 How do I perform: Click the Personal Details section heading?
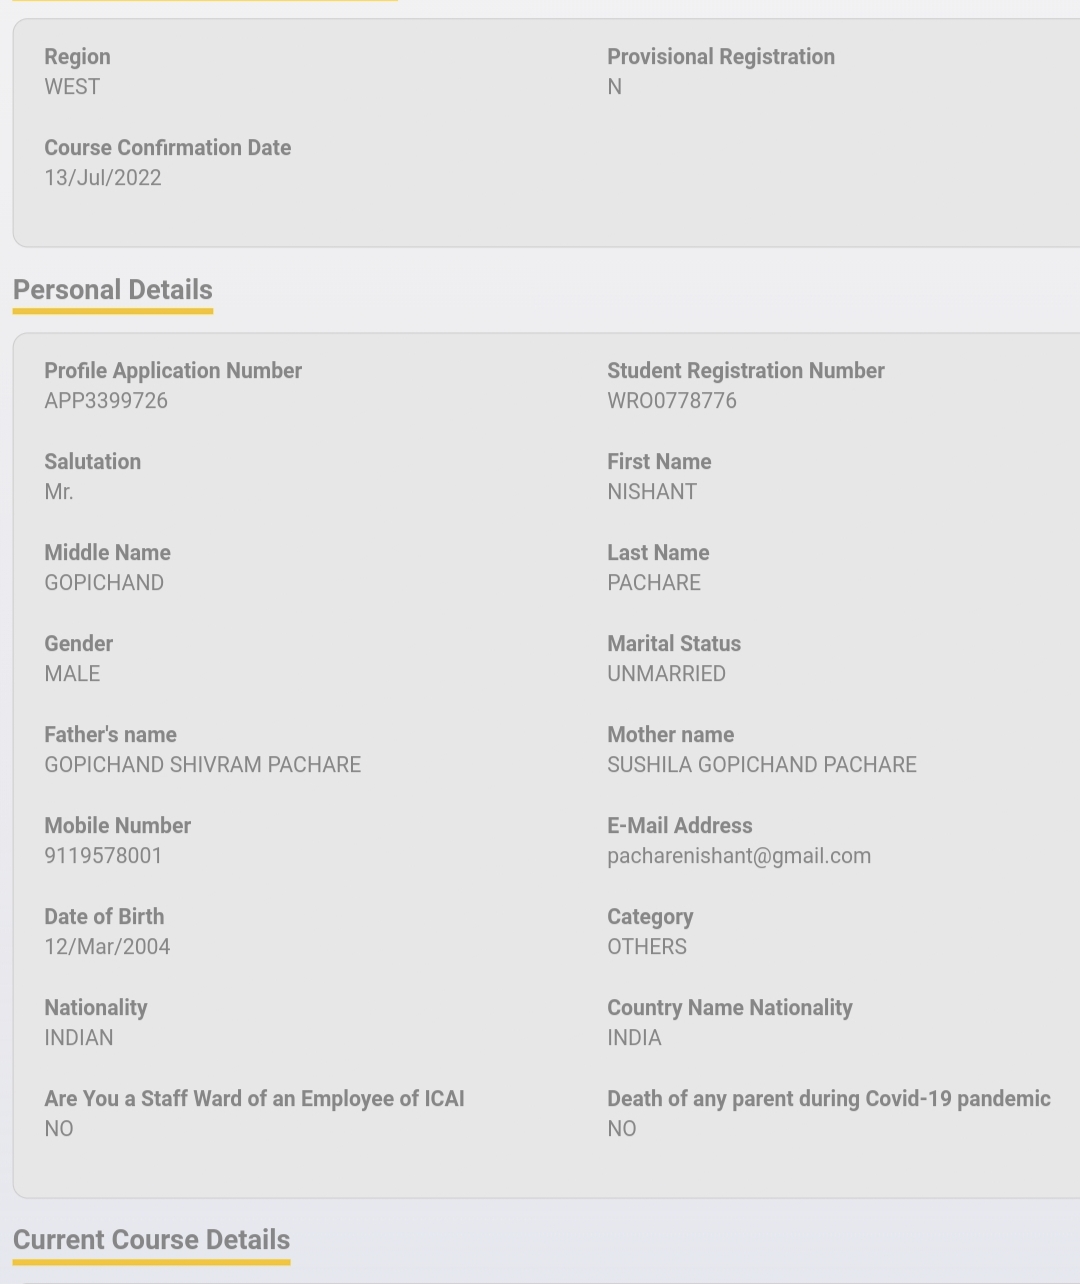113,290
